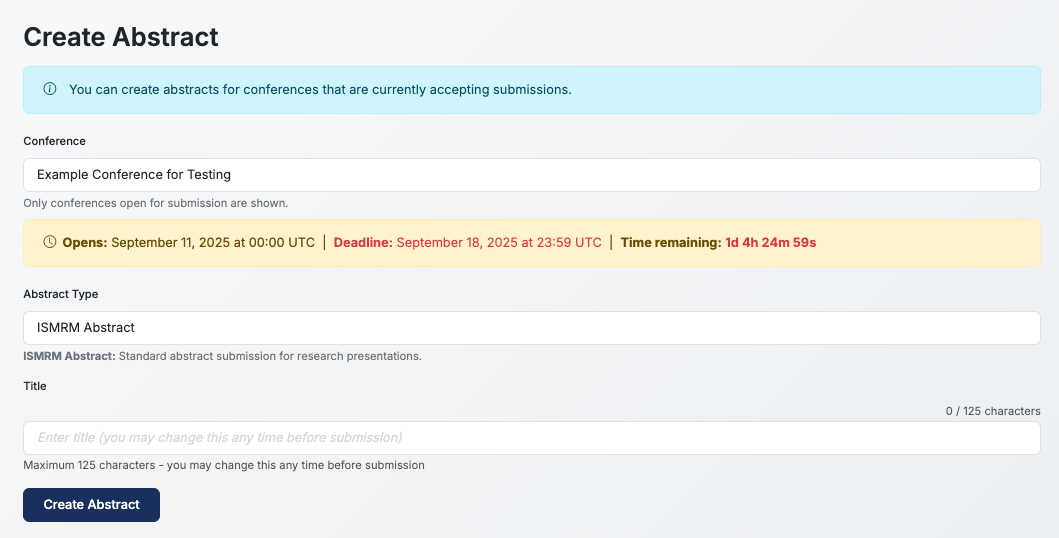Click the bold 'ISMRM Abstract:' description label
The width and height of the screenshot is (1059, 538).
(x=69, y=356)
